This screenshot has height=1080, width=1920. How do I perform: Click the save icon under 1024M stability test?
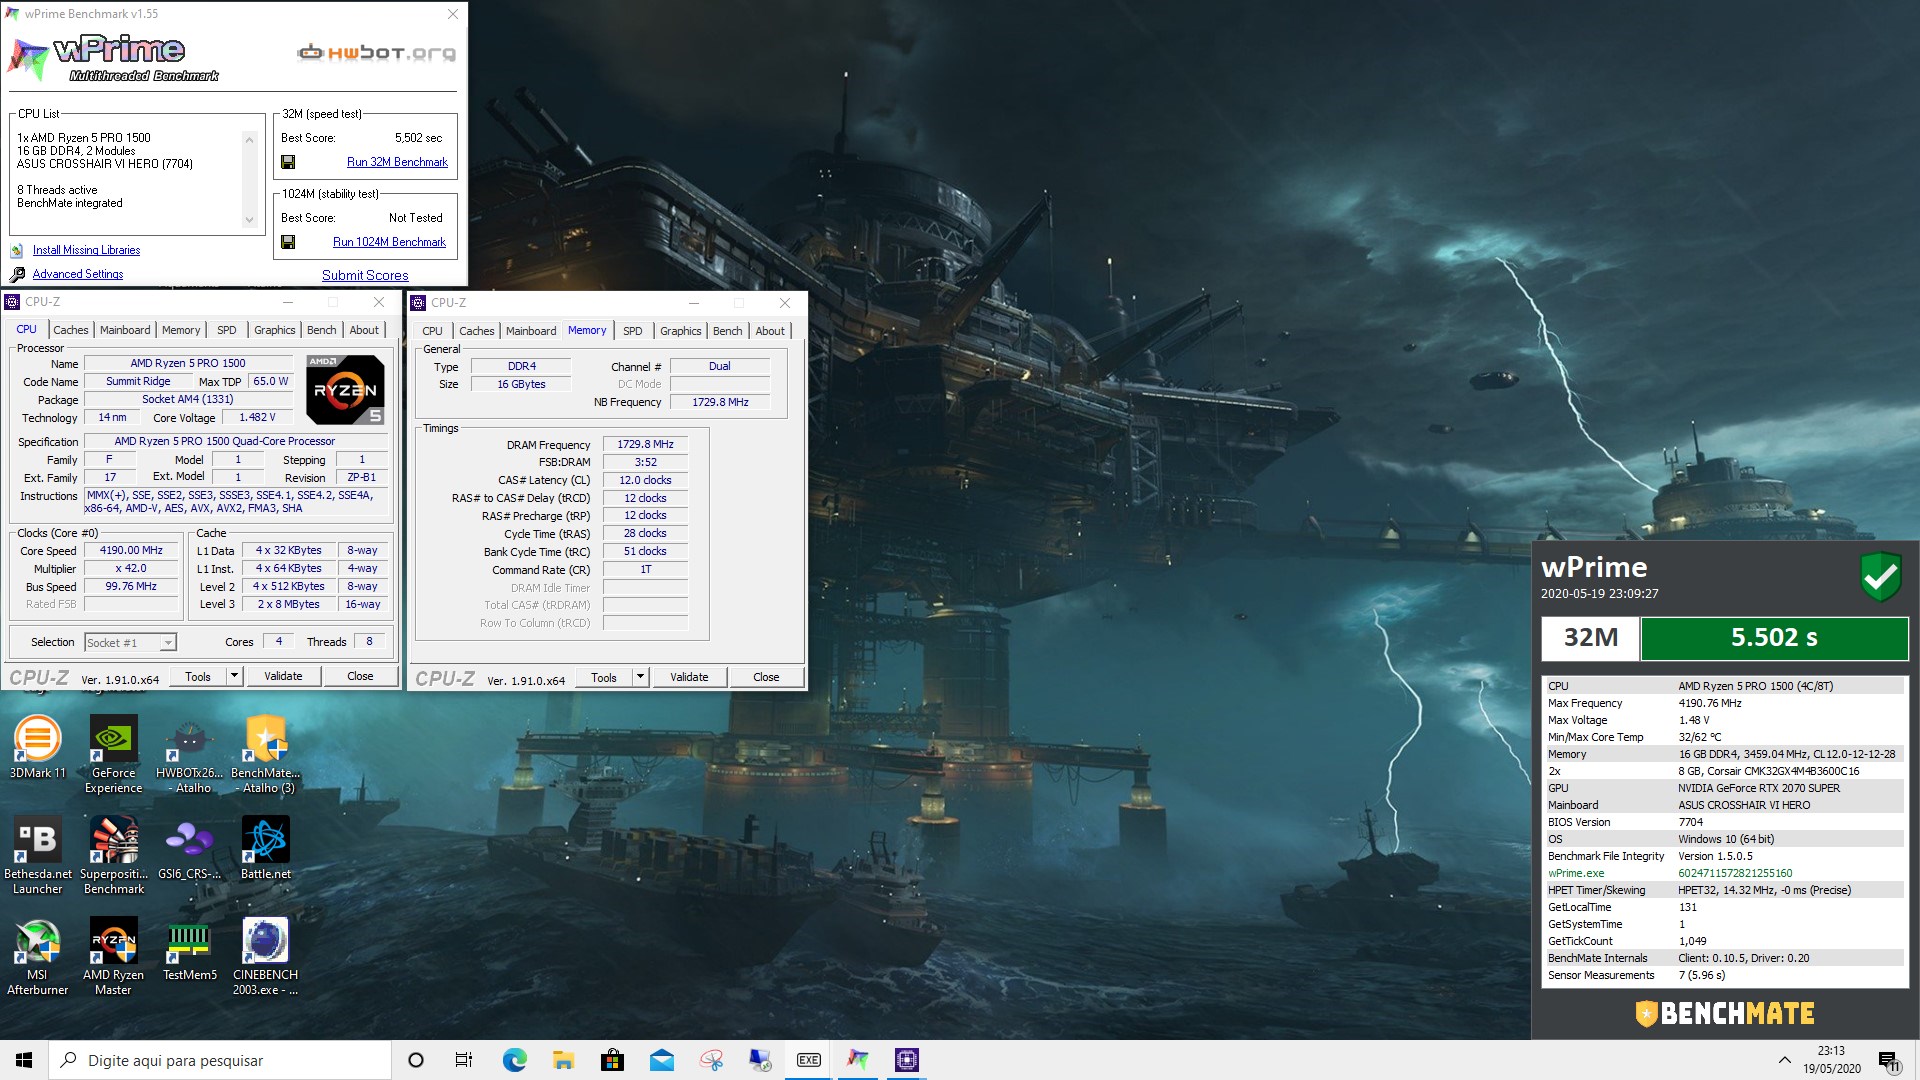[x=288, y=242]
